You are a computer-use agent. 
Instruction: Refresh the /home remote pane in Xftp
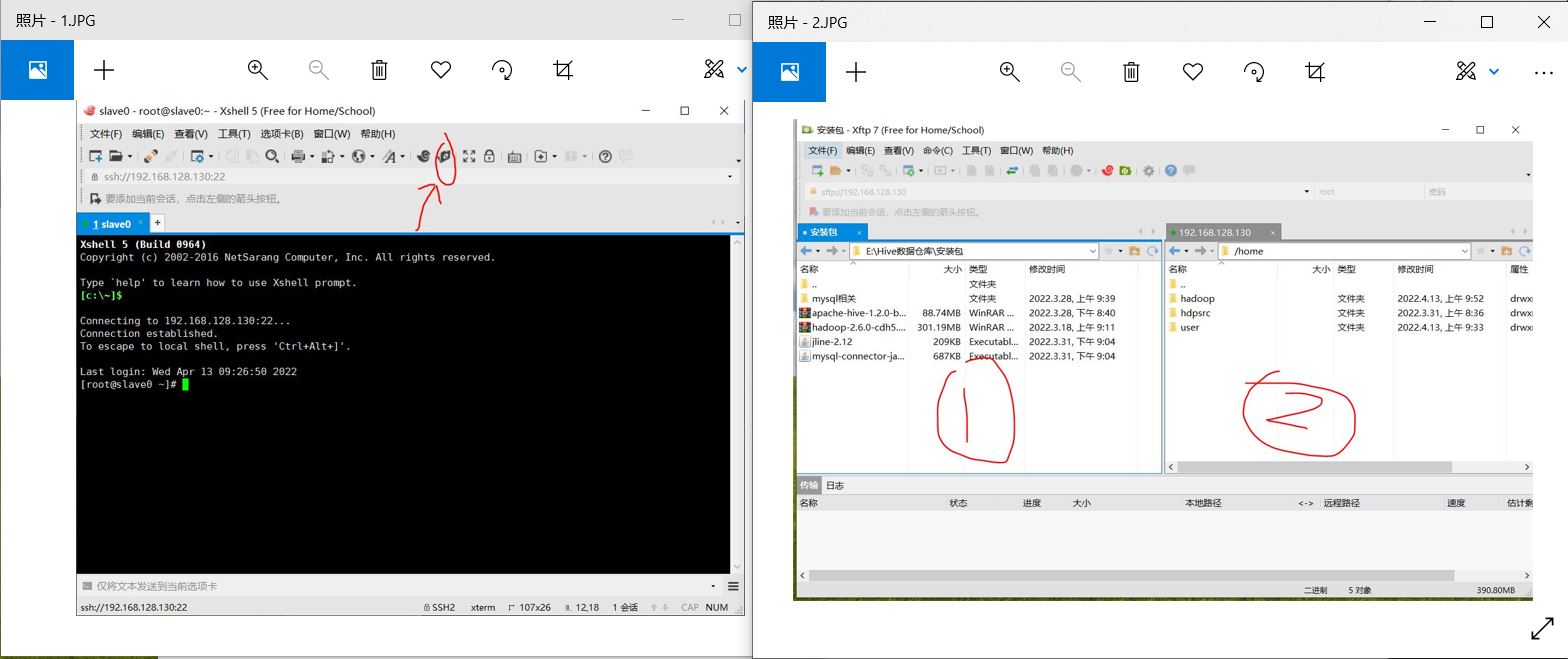pos(1525,251)
